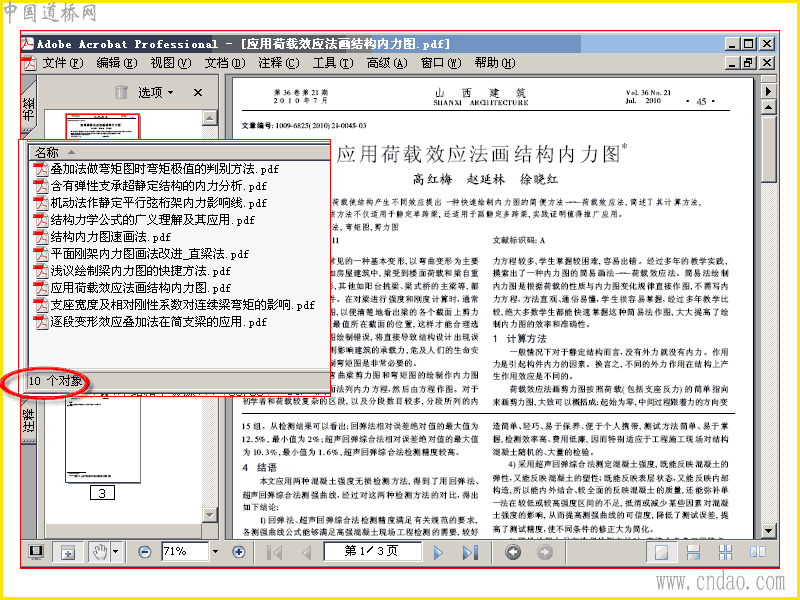
Task: Expand the zoom percentage dropdown arrow
Action: [215, 552]
